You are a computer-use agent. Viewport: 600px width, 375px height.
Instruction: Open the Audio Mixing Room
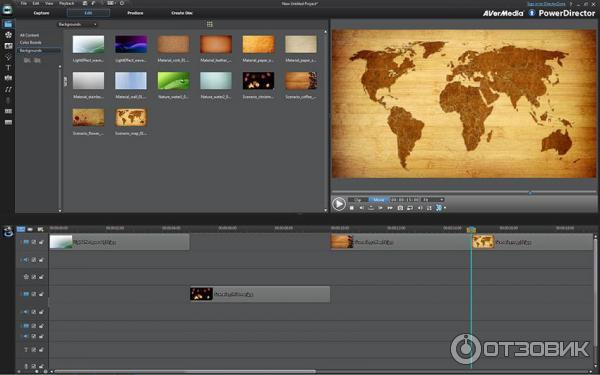tap(8, 89)
